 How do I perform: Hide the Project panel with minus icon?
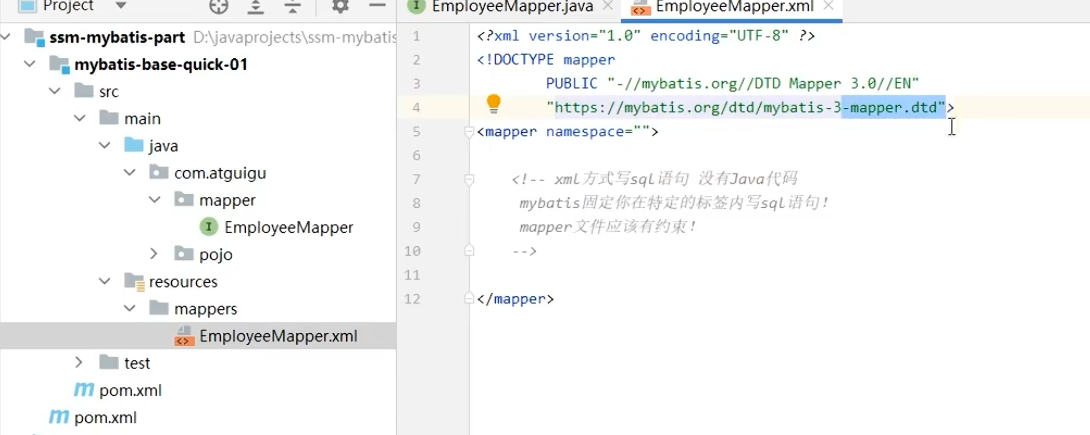click(377, 6)
